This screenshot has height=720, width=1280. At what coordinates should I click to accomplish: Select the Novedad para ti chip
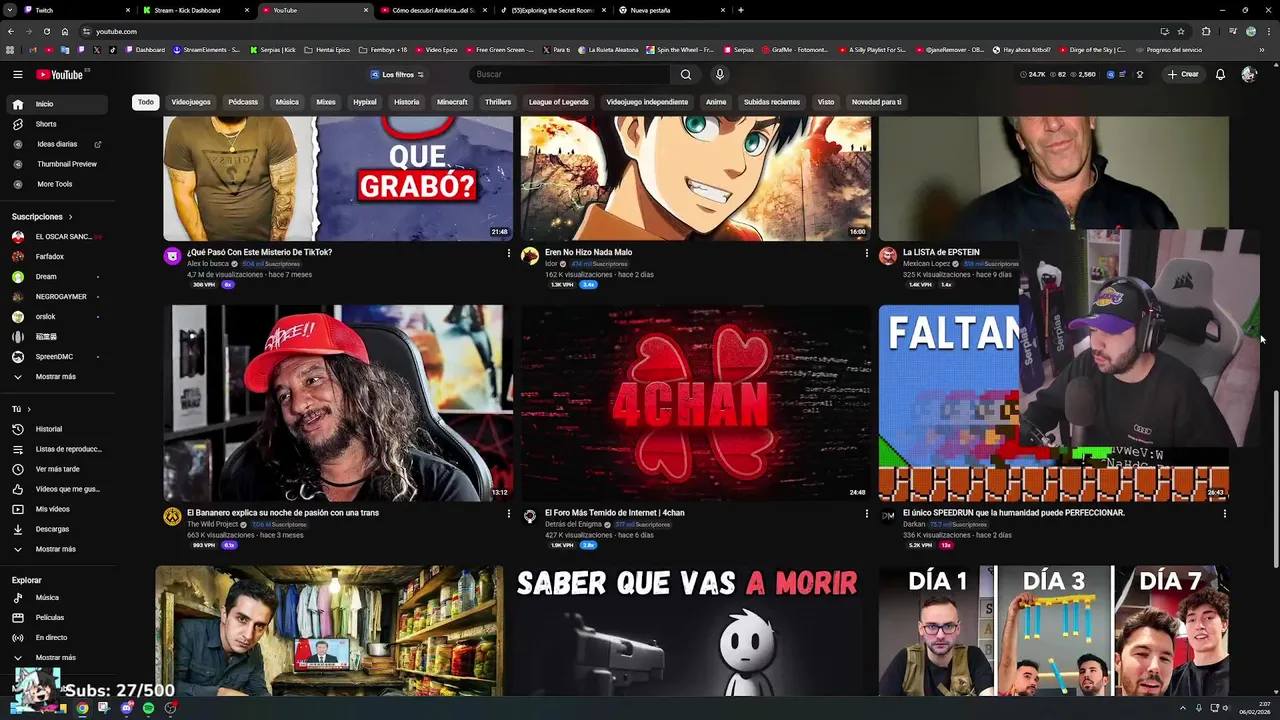click(876, 102)
